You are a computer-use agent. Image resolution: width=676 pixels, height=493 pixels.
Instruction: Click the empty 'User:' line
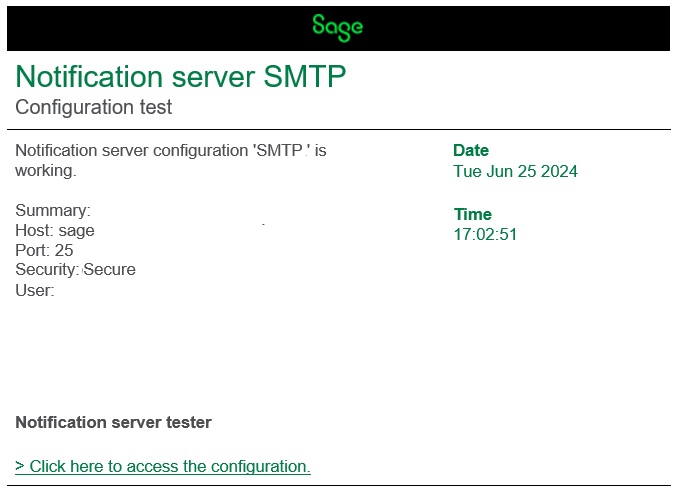(x=34, y=290)
